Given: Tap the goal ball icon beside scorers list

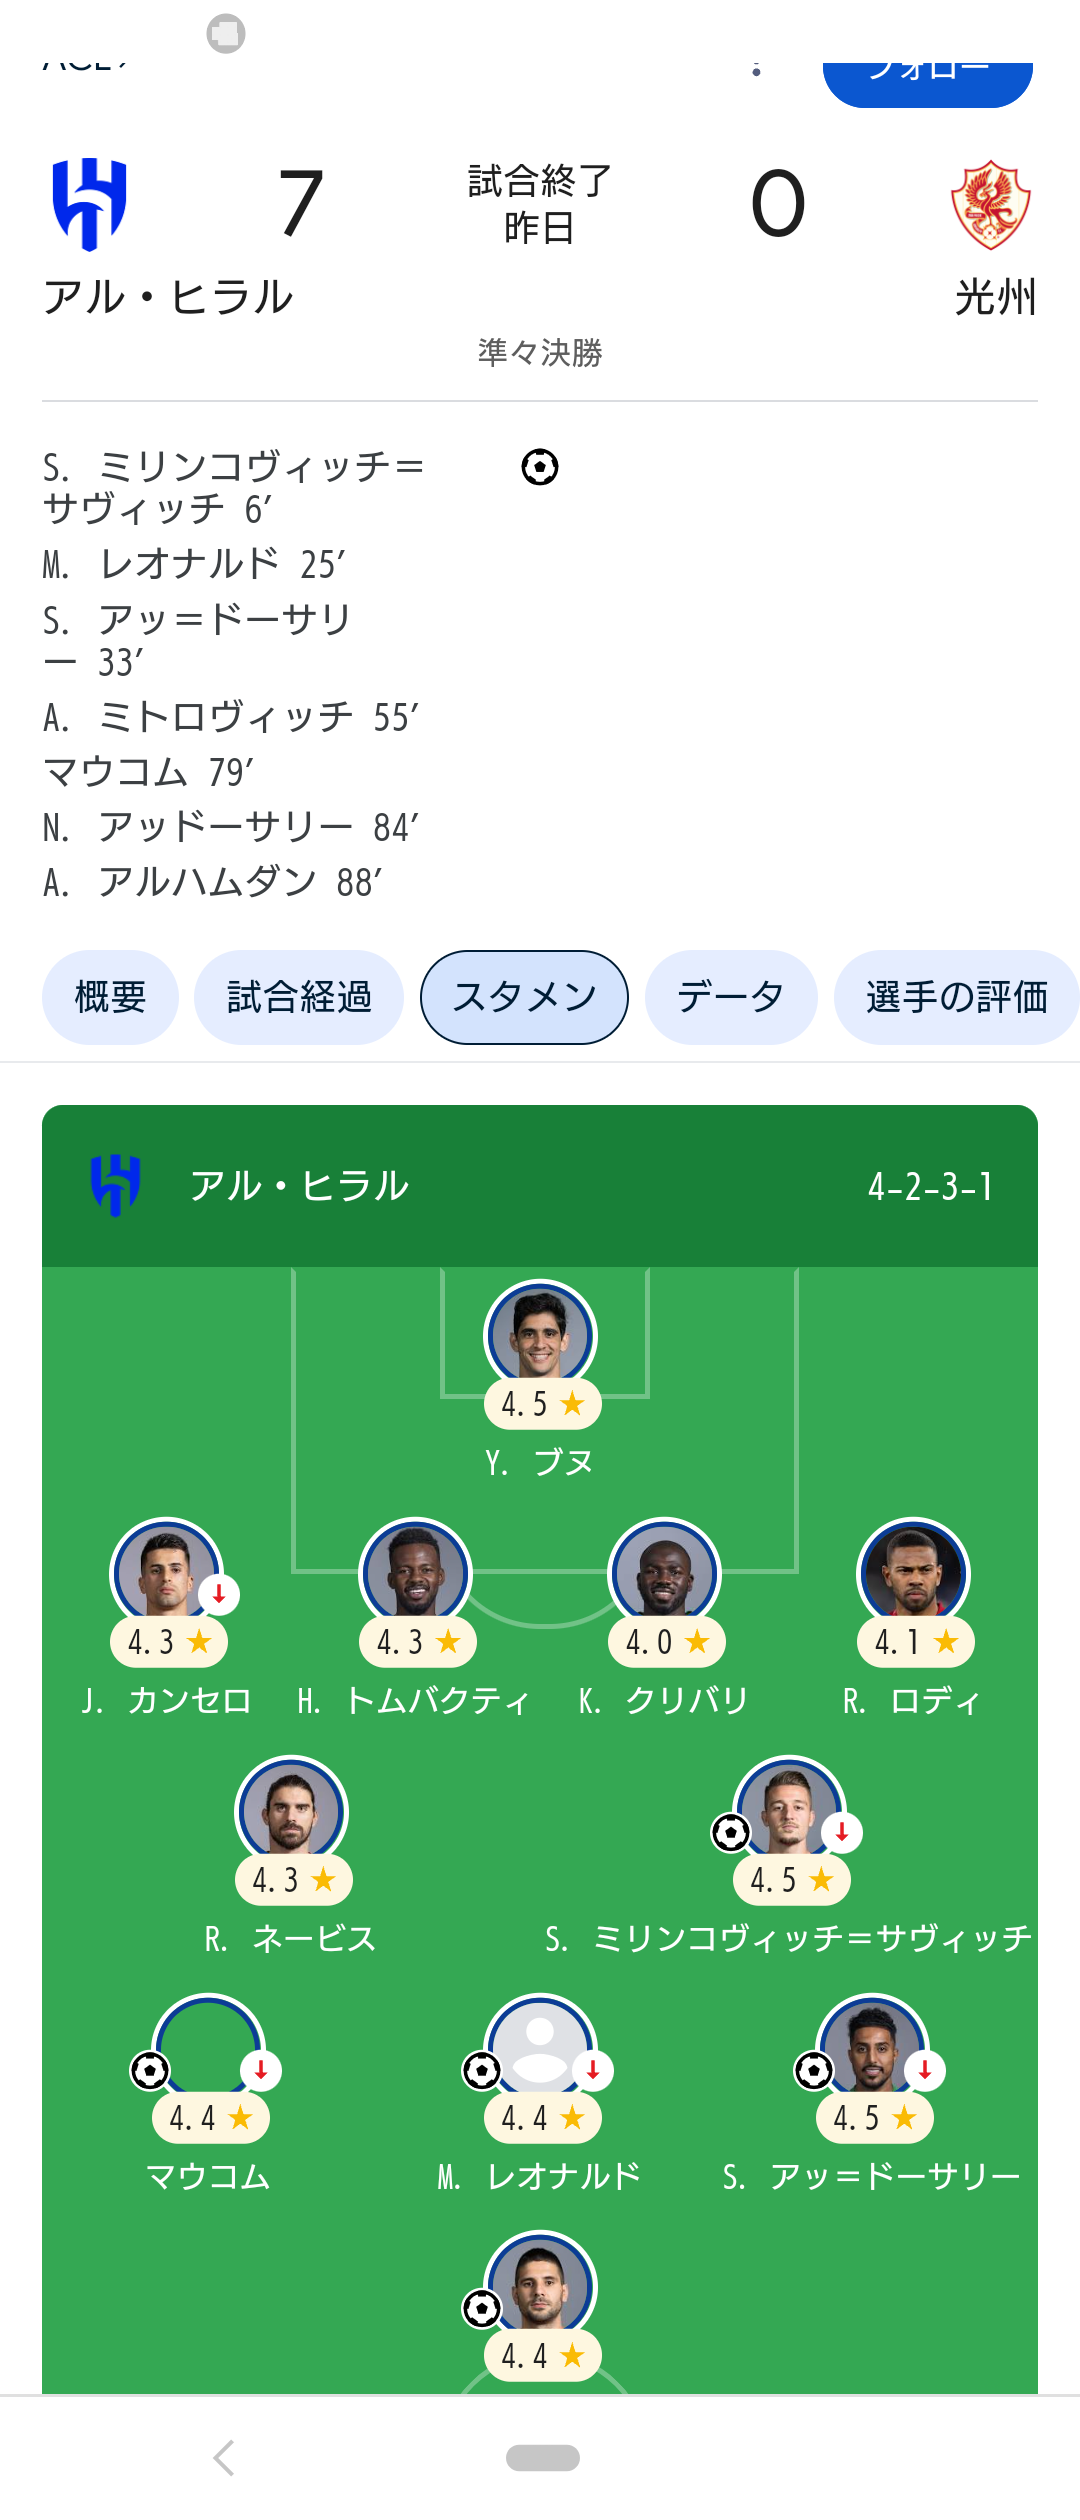Looking at the screenshot, I should pyautogui.click(x=540, y=467).
